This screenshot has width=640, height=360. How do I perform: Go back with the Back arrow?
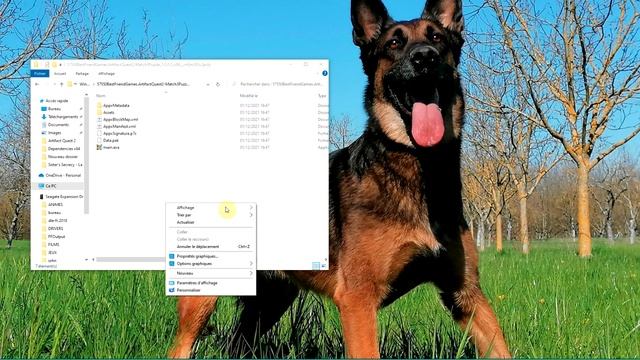[37, 84]
